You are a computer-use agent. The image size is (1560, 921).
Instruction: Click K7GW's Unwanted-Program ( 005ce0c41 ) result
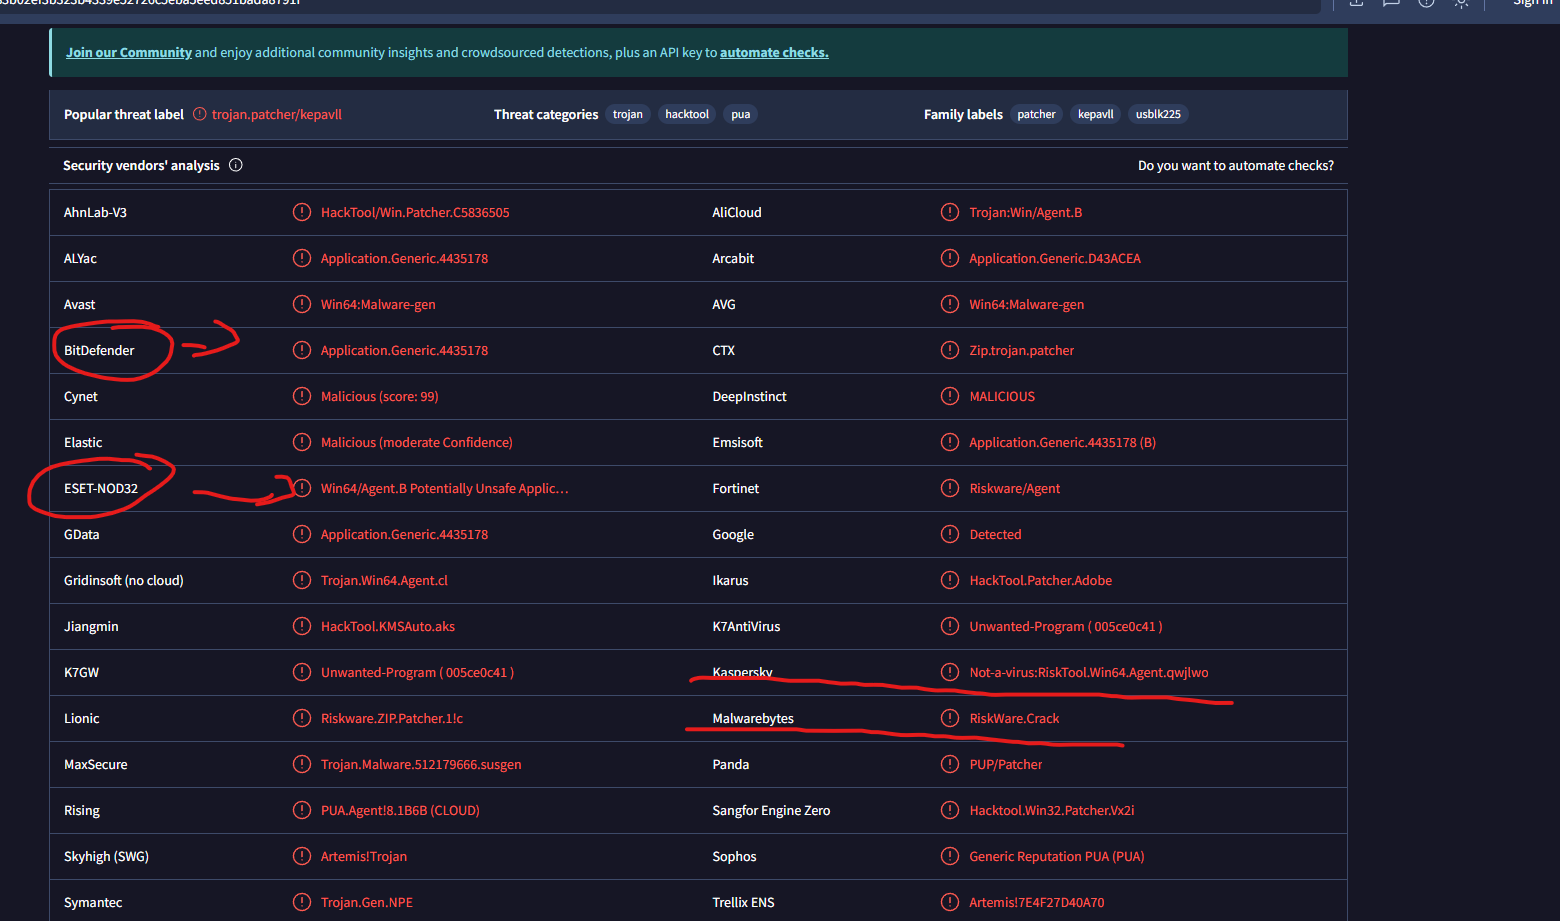tap(418, 672)
